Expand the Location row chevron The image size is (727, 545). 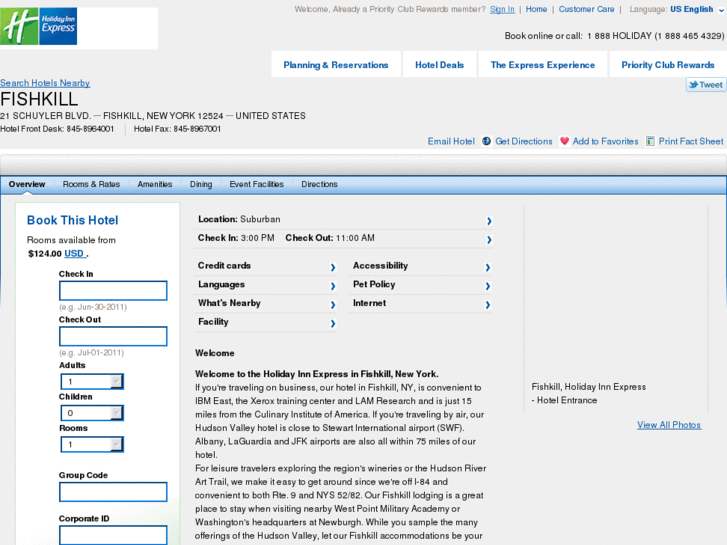coord(489,221)
